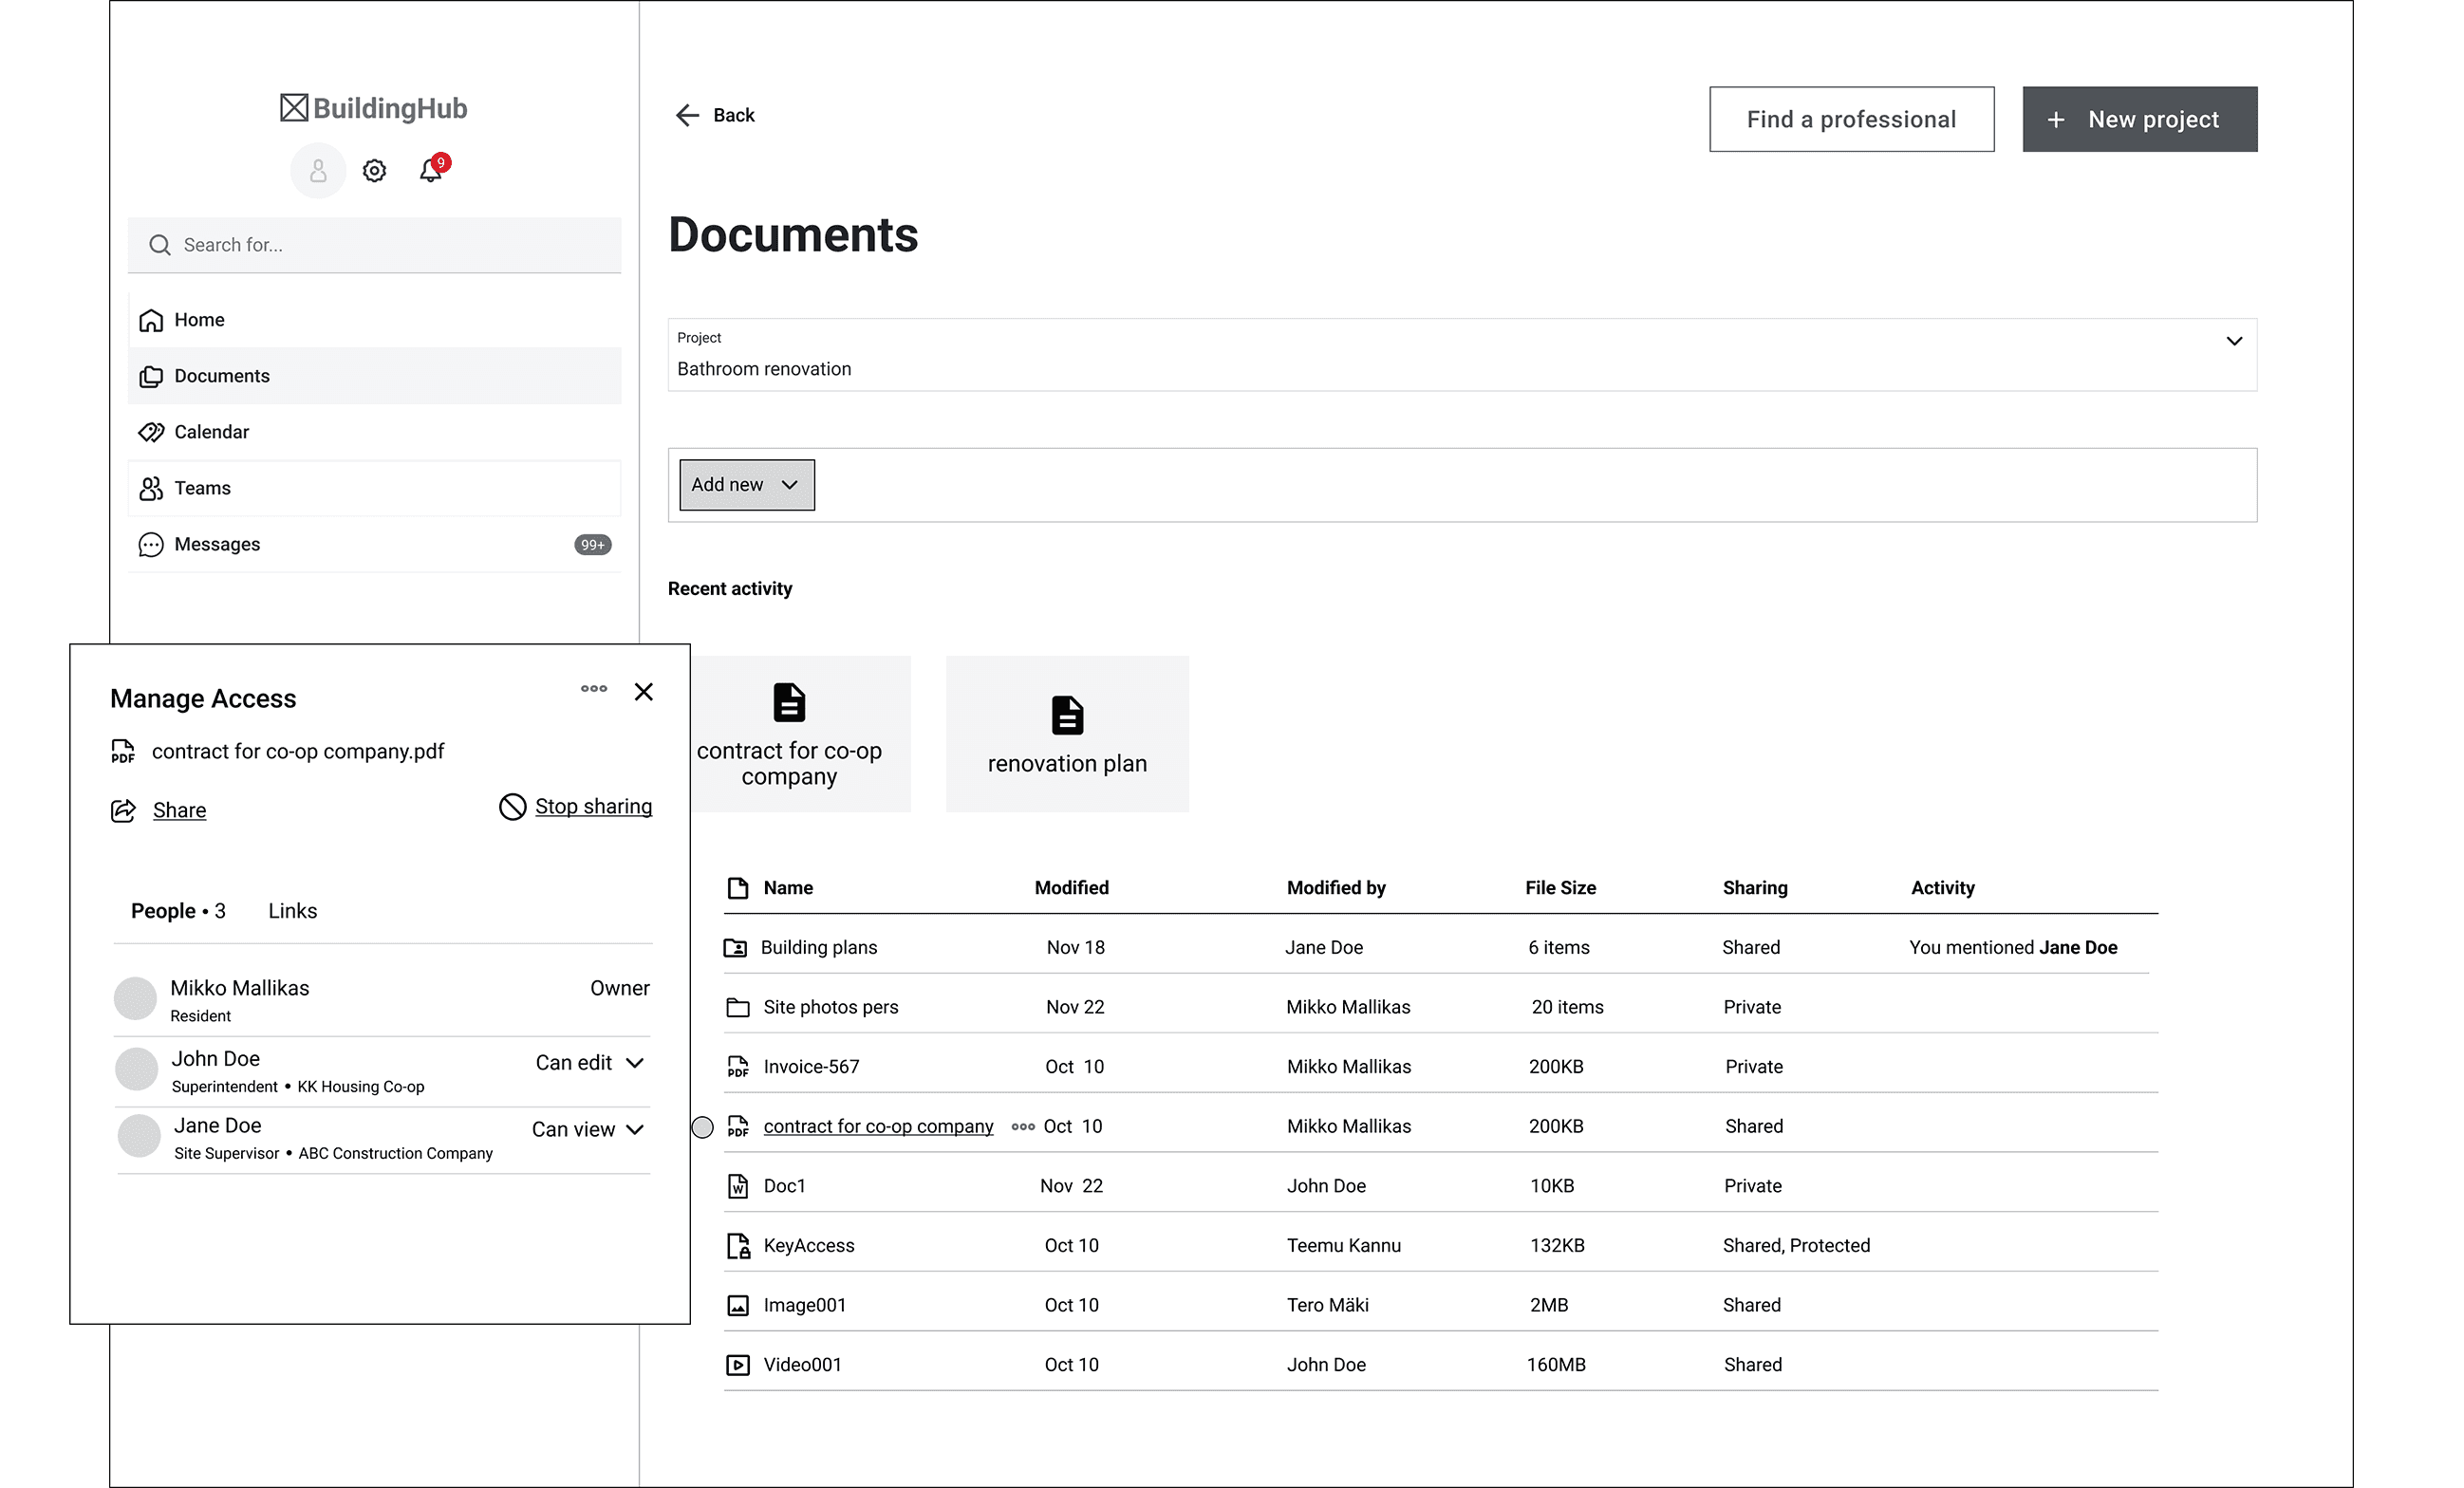Click the Documents sidebar icon
2464x1488 pixels.
pyautogui.click(x=151, y=376)
